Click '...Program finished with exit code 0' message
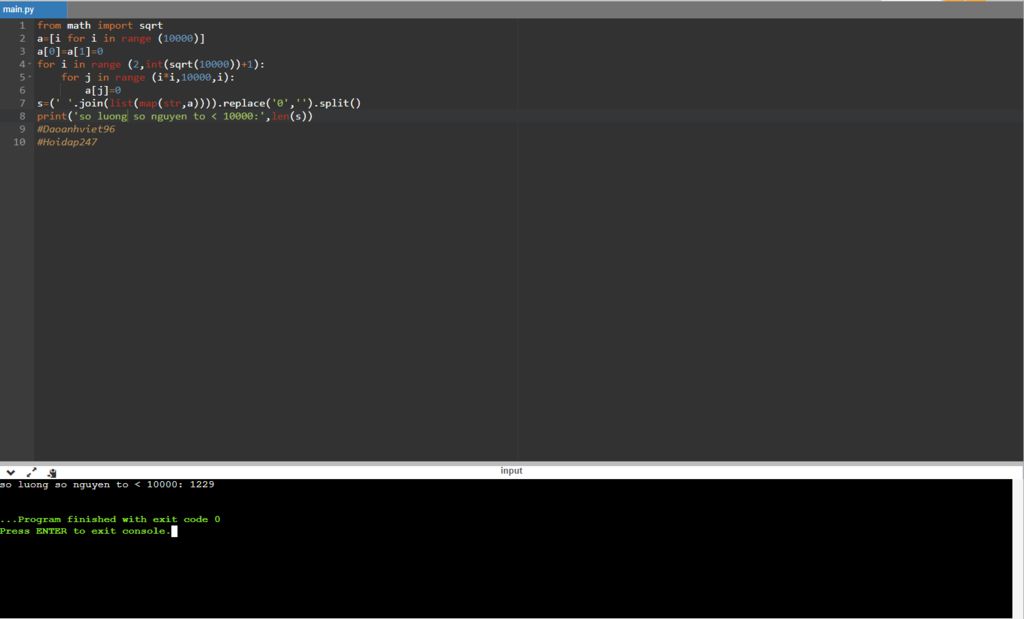This screenshot has width=1024, height=619. [110, 520]
